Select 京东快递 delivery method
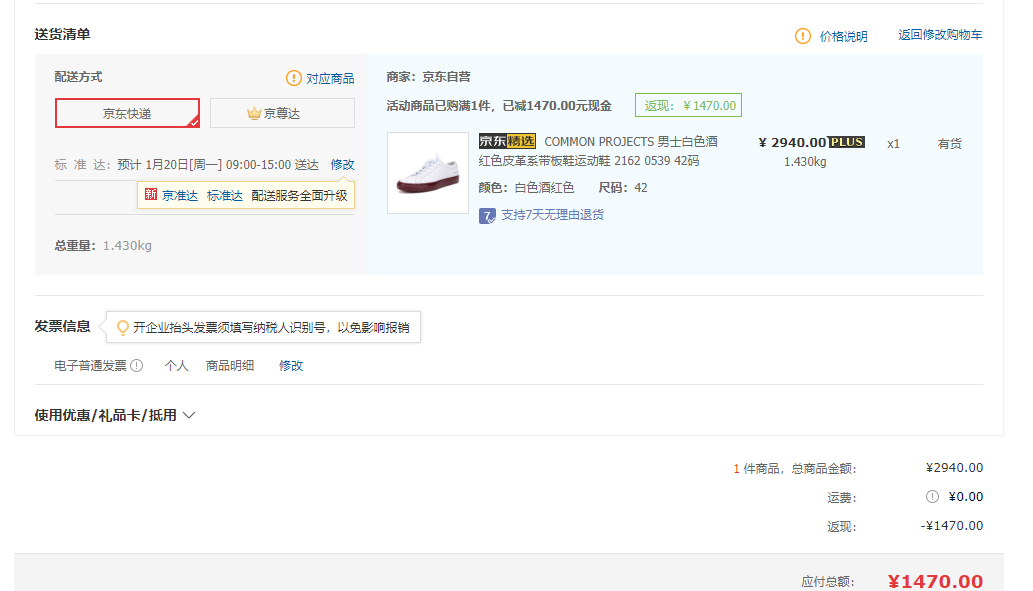 [127, 113]
